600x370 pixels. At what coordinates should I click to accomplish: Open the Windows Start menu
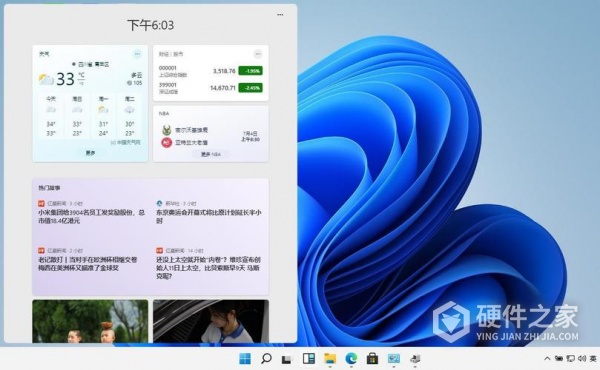click(245, 359)
